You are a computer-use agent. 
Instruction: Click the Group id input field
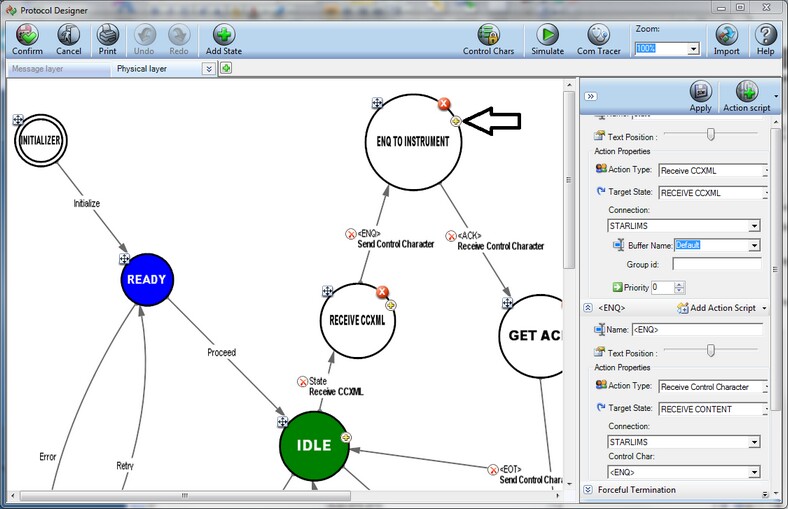coord(717,264)
